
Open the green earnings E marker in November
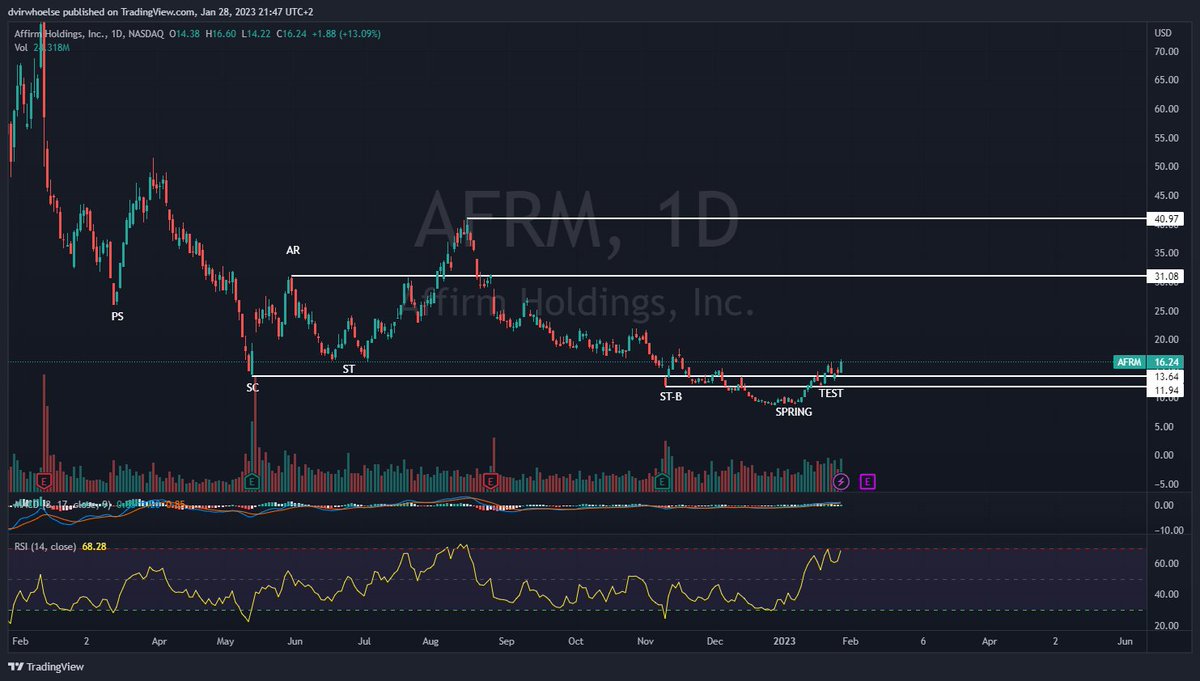662,482
